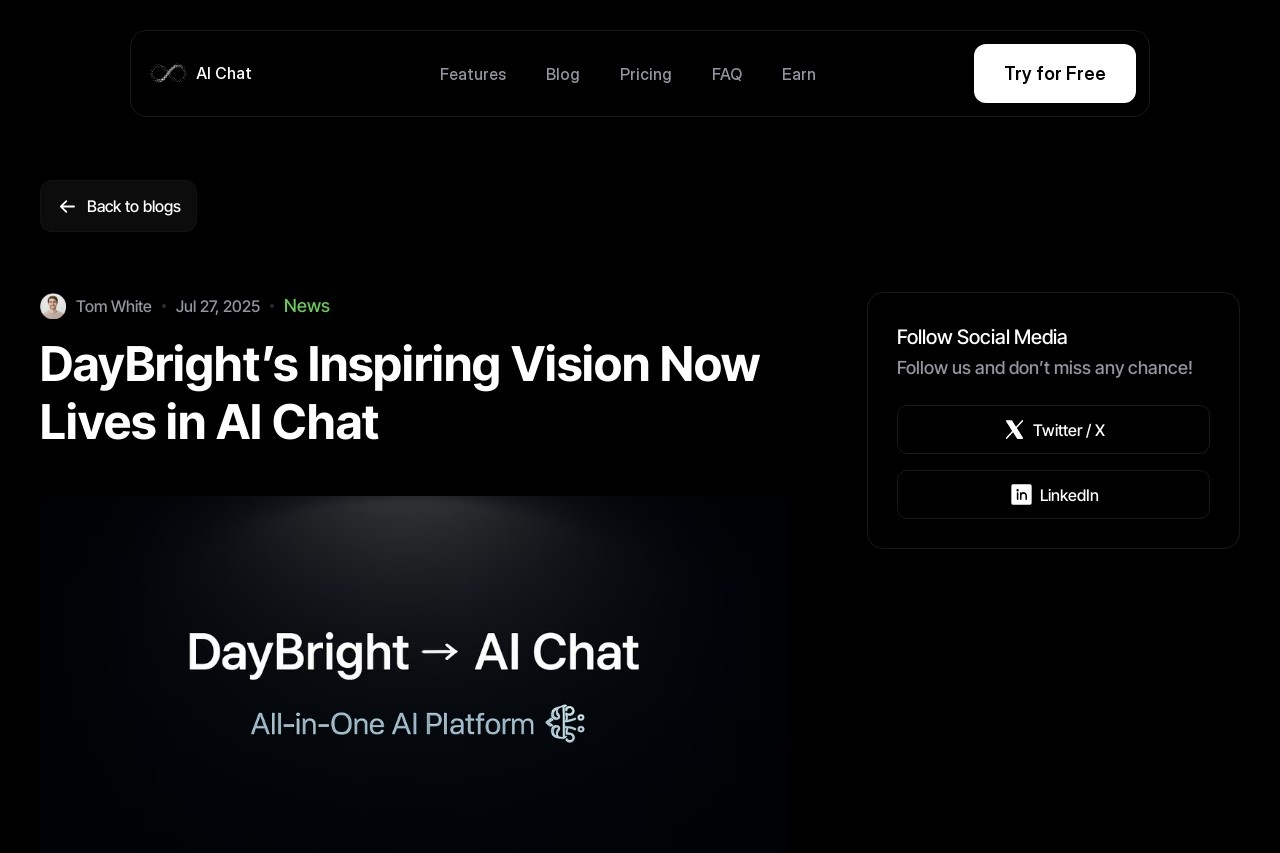1280x853 pixels.
Task: Click the AI Chat infinity logo icon
Action: pos(168,73)
